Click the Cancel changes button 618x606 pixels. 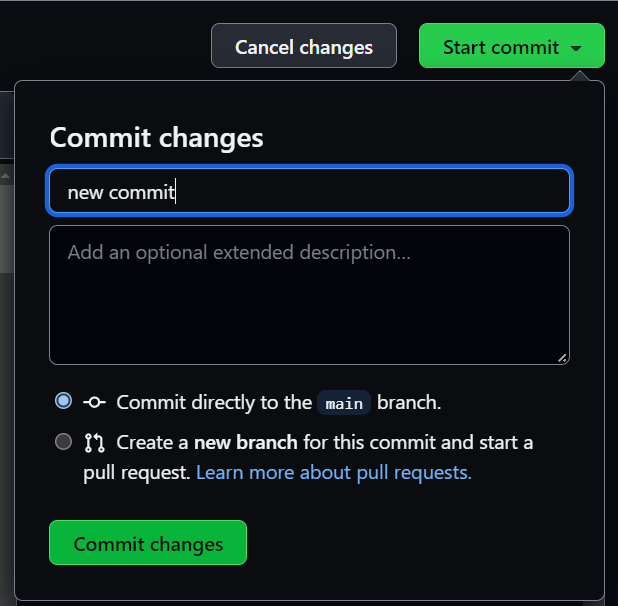[304, 46]
